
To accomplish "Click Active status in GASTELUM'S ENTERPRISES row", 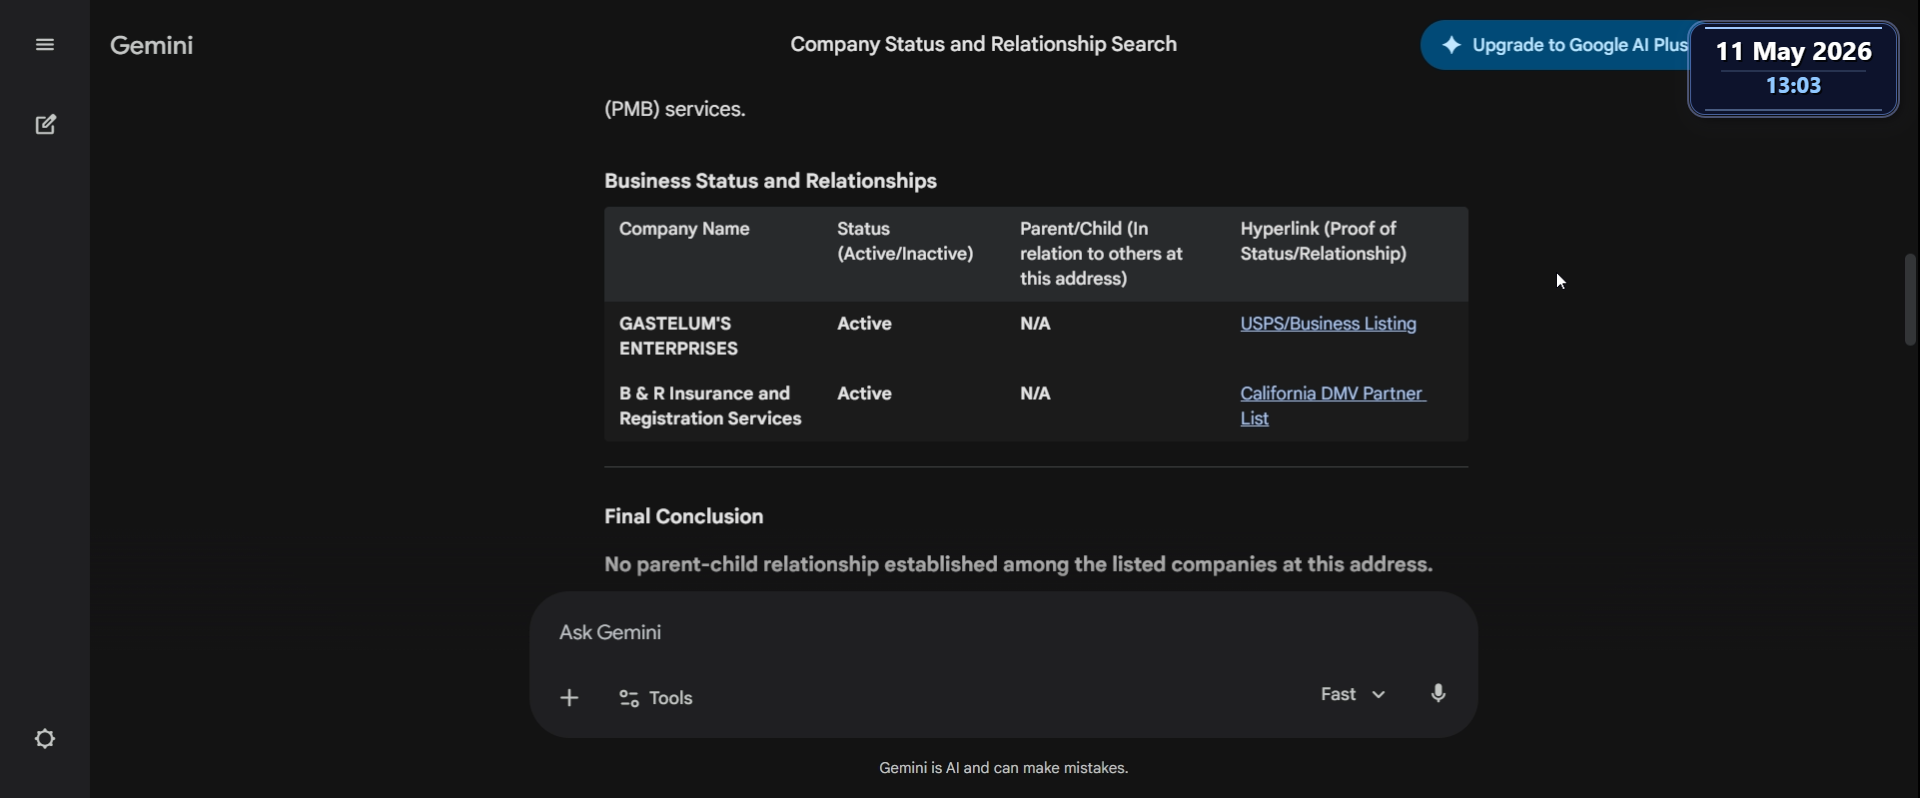I will 864,324.
